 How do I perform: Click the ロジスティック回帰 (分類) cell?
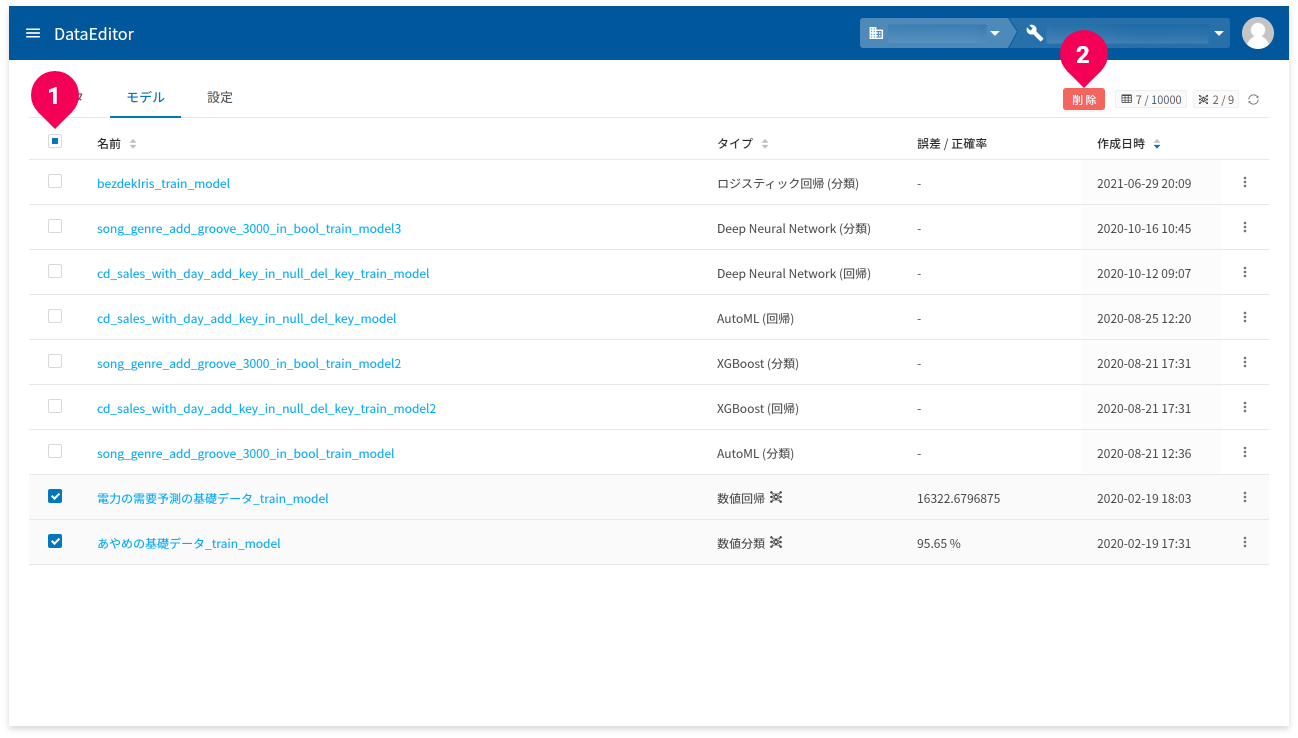(x=788, y=183)
